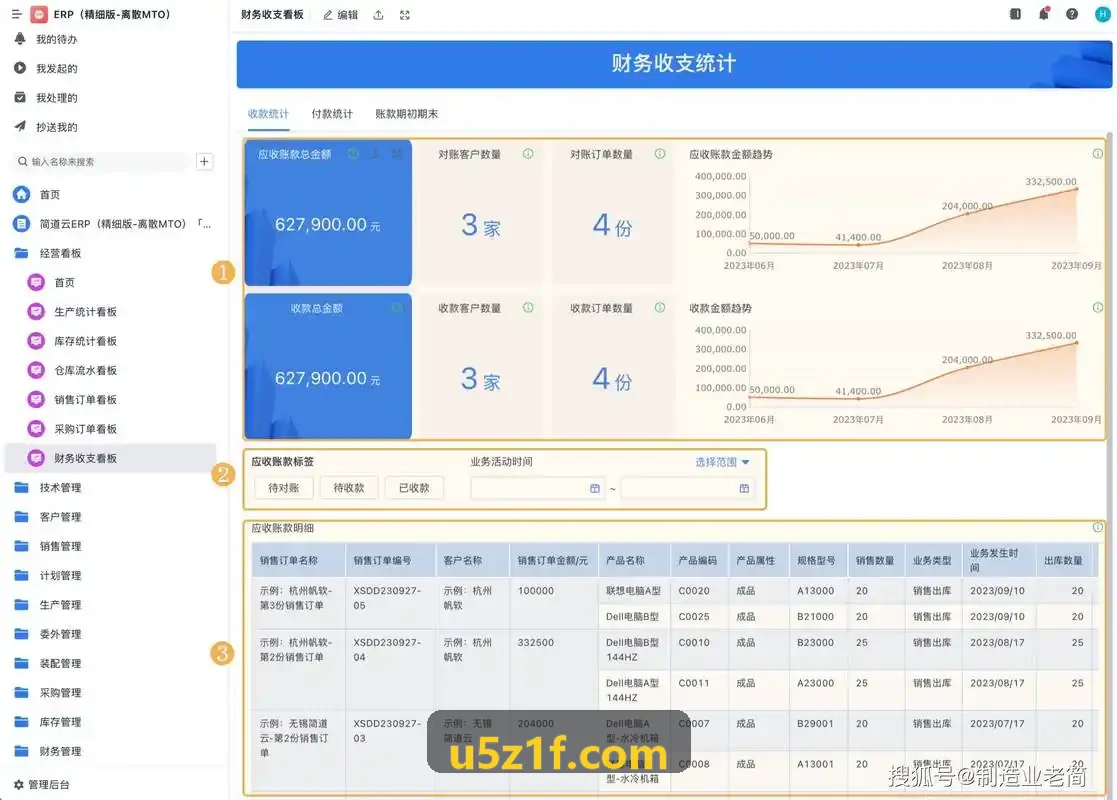This screenshot has height=800, width=1117.
Task: Open the 选择范围 dropdown
Action: click(x=722, y=462)
